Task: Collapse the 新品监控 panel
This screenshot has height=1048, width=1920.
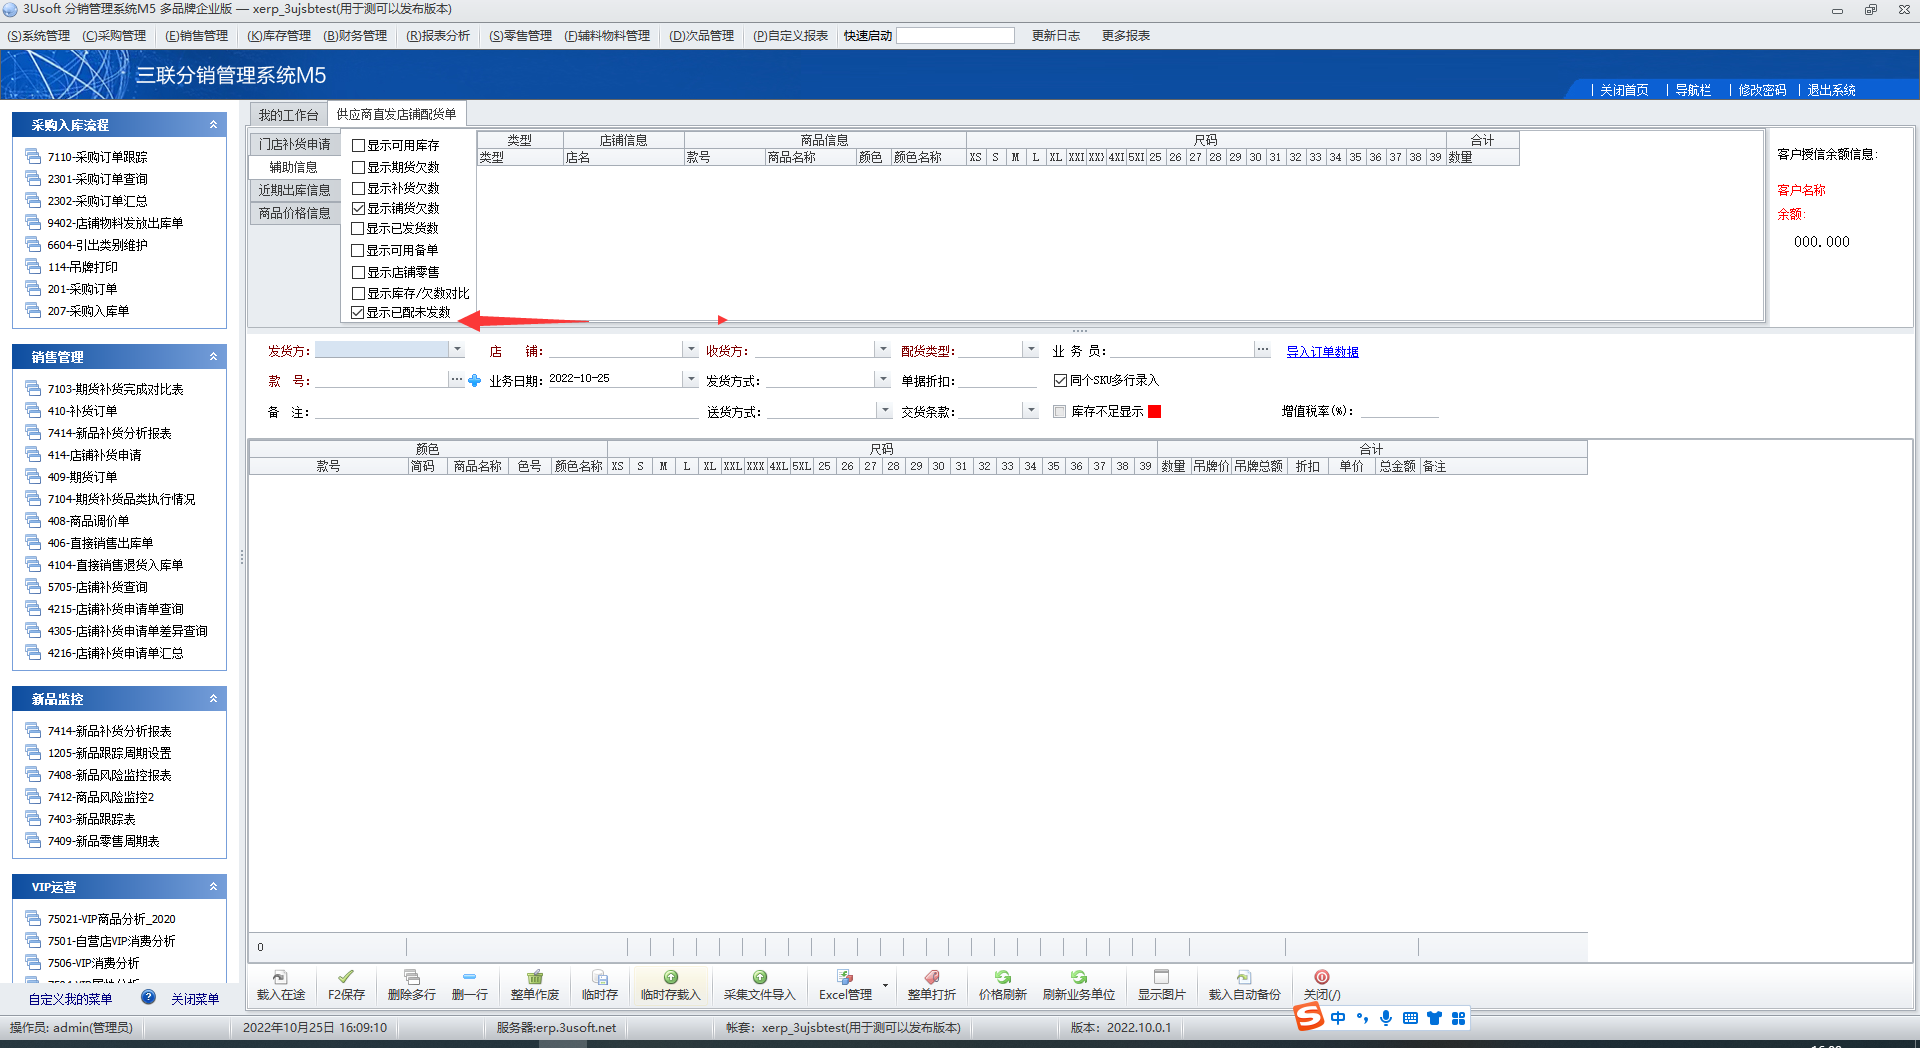Action: click(x=213, y=699)
